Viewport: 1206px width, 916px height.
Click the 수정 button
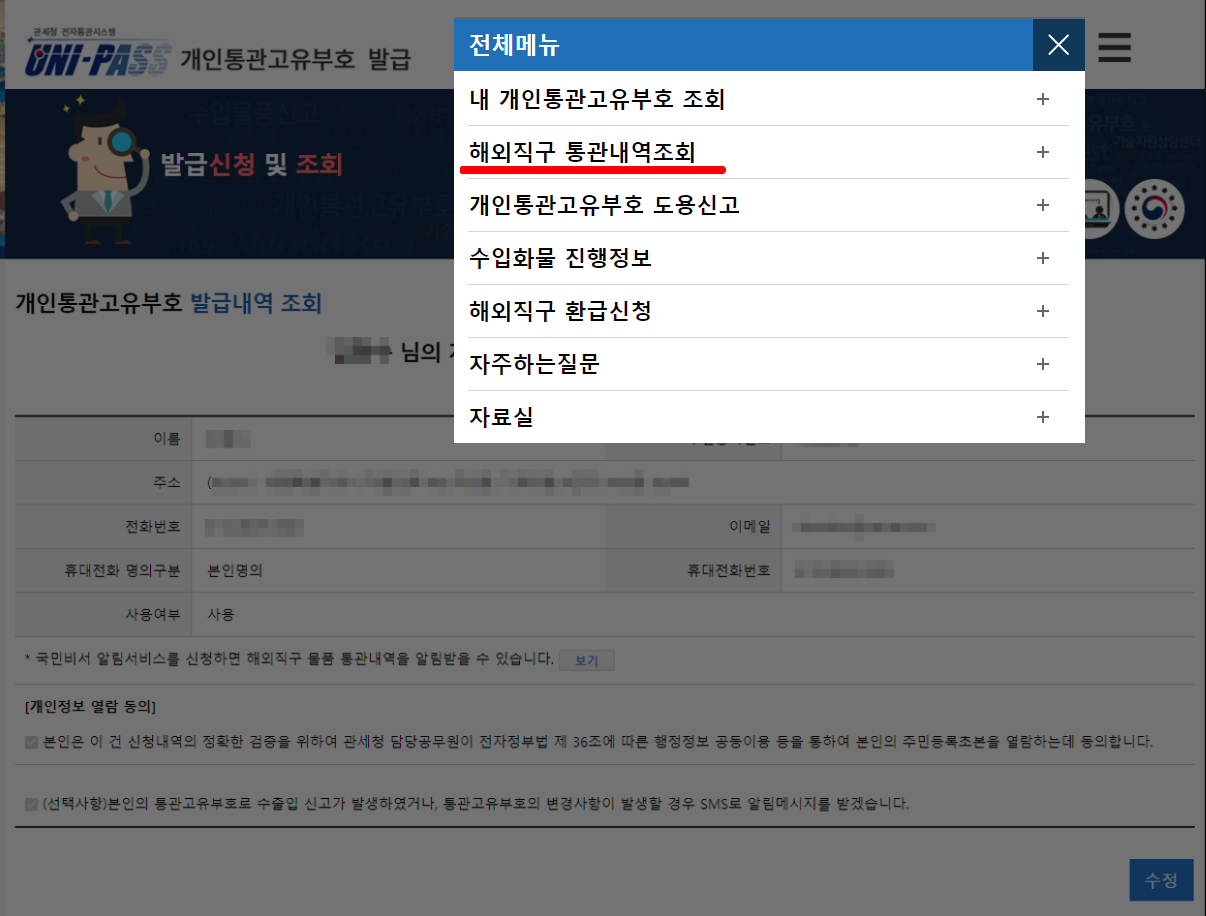[1161, 881]
